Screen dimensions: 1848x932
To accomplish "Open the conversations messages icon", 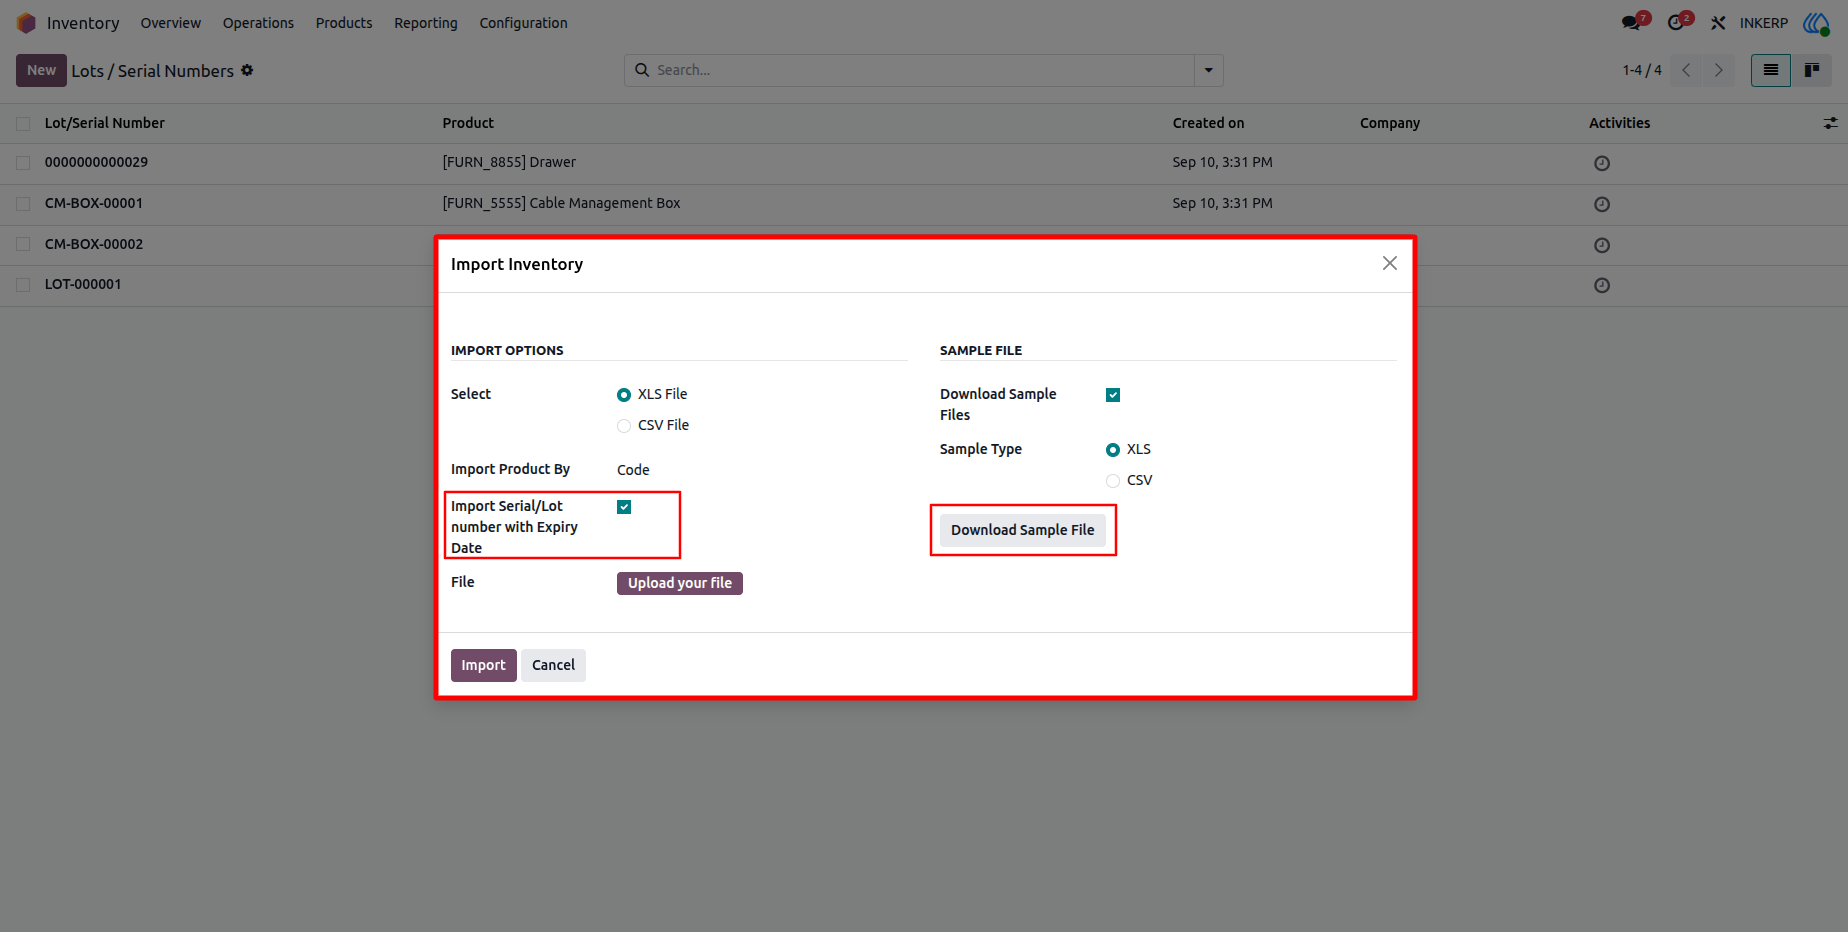I will point(1631,23).
